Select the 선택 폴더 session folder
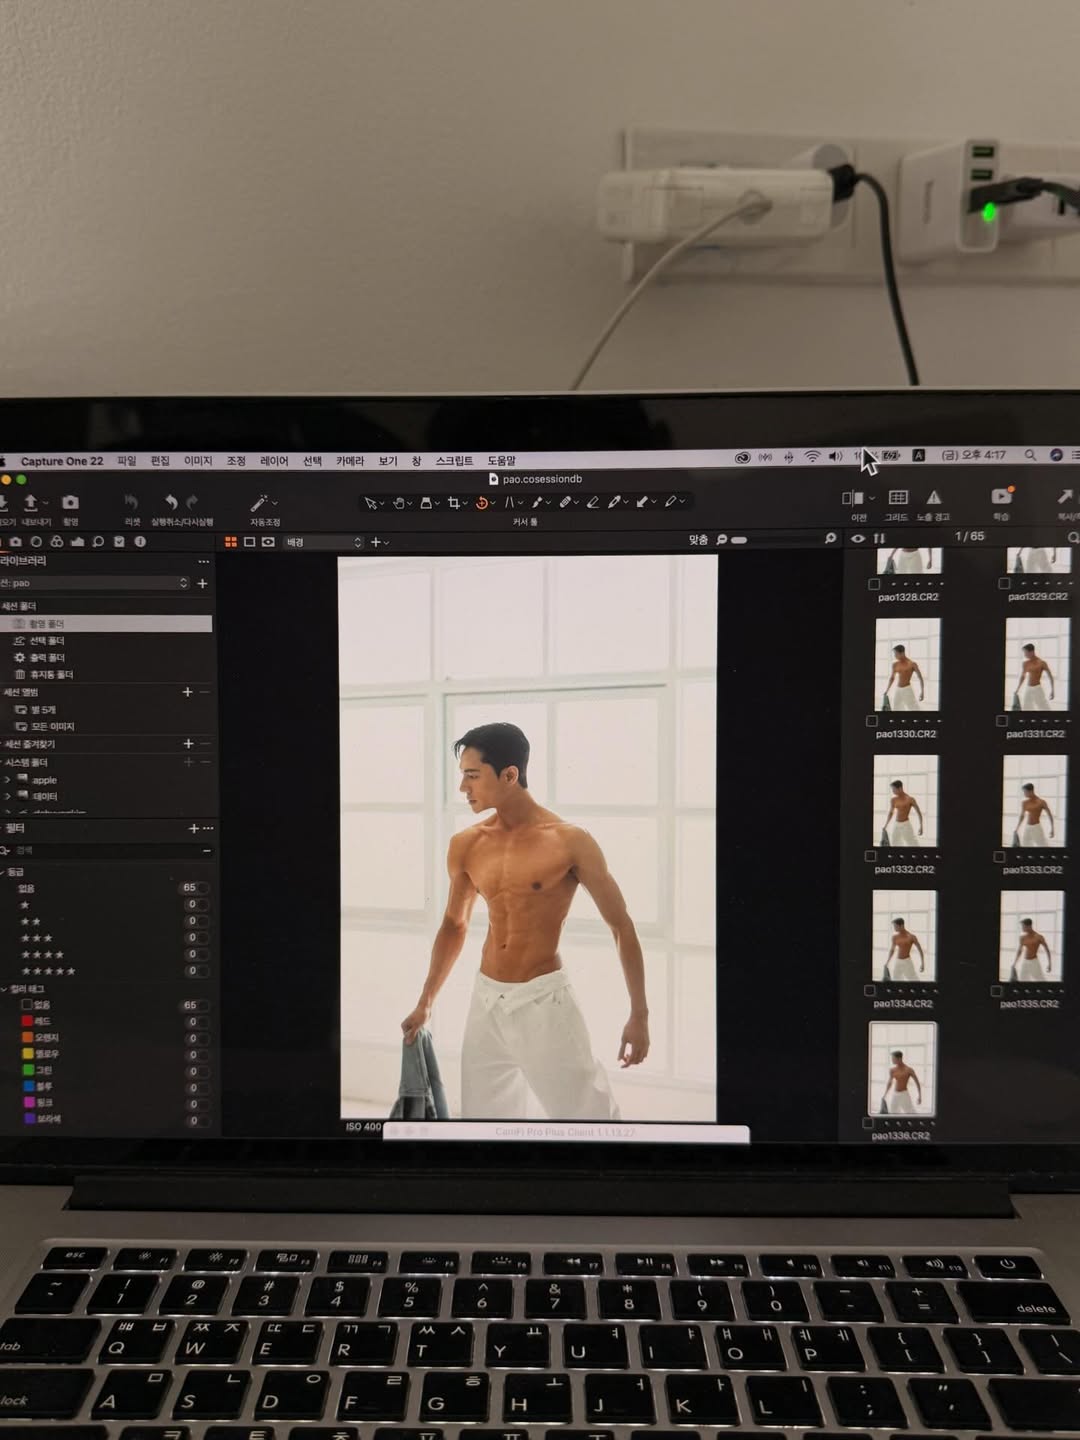The width and height of the screenshot is (1080, 1440). [46, 641]
